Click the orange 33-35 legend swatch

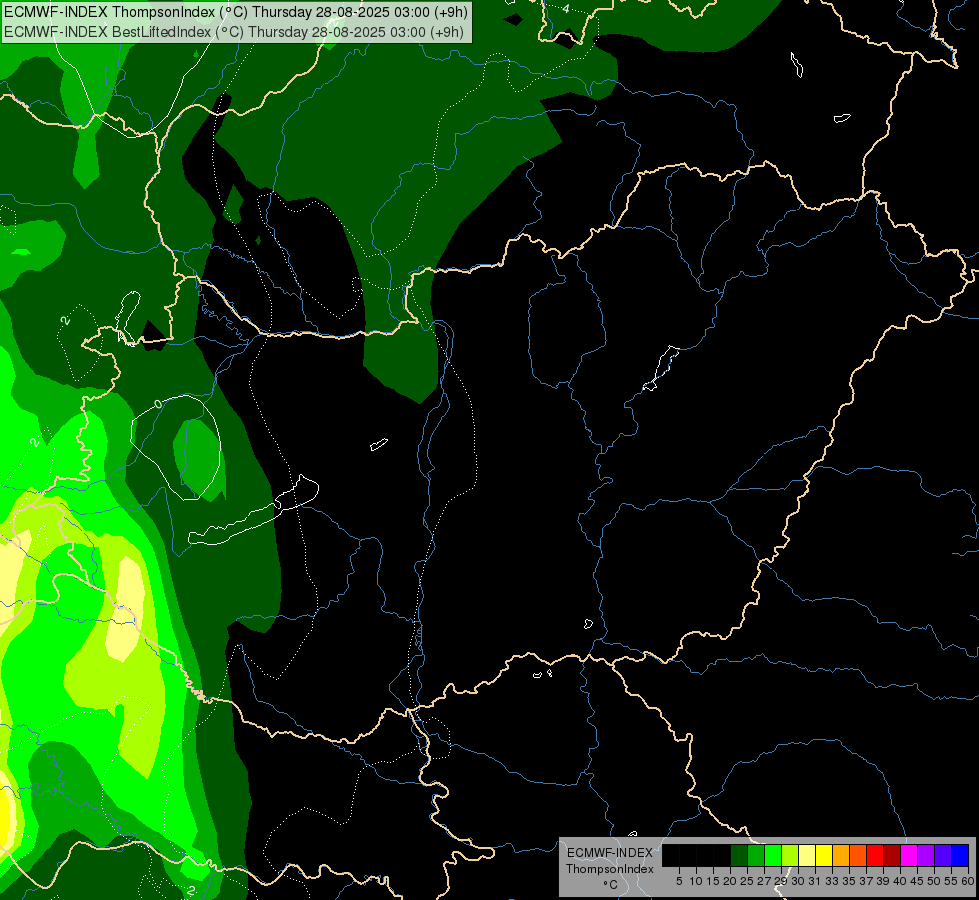coord(841,856)
